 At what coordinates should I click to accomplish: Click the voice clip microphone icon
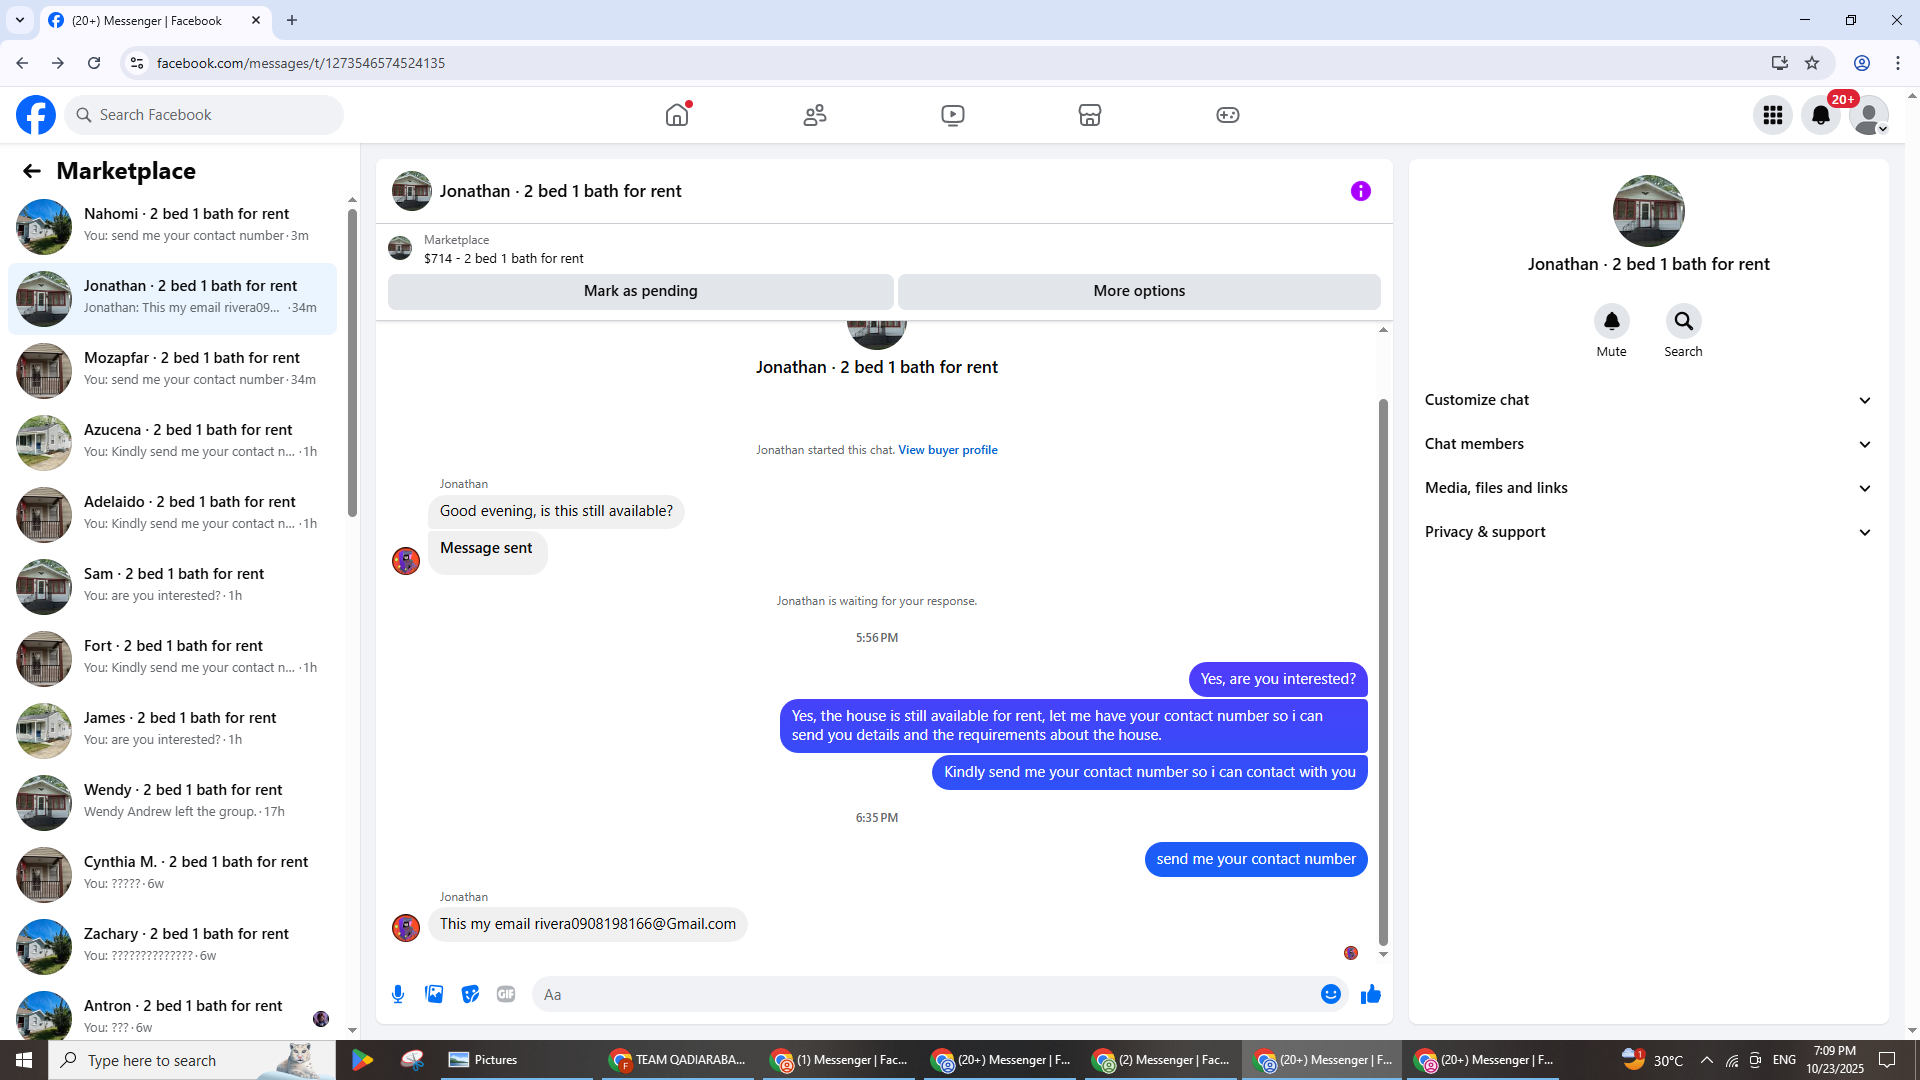tap(398, 994)
